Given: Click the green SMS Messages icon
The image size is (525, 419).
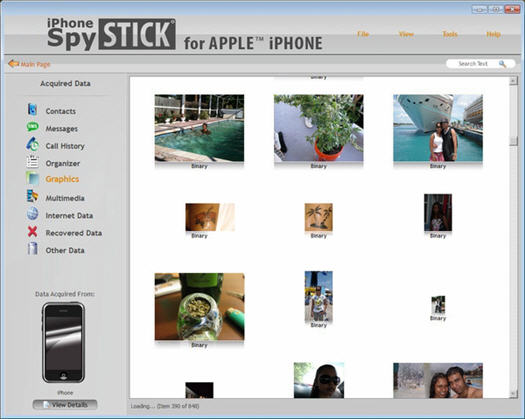Looking at the screenshot, I should coord(32,127).
